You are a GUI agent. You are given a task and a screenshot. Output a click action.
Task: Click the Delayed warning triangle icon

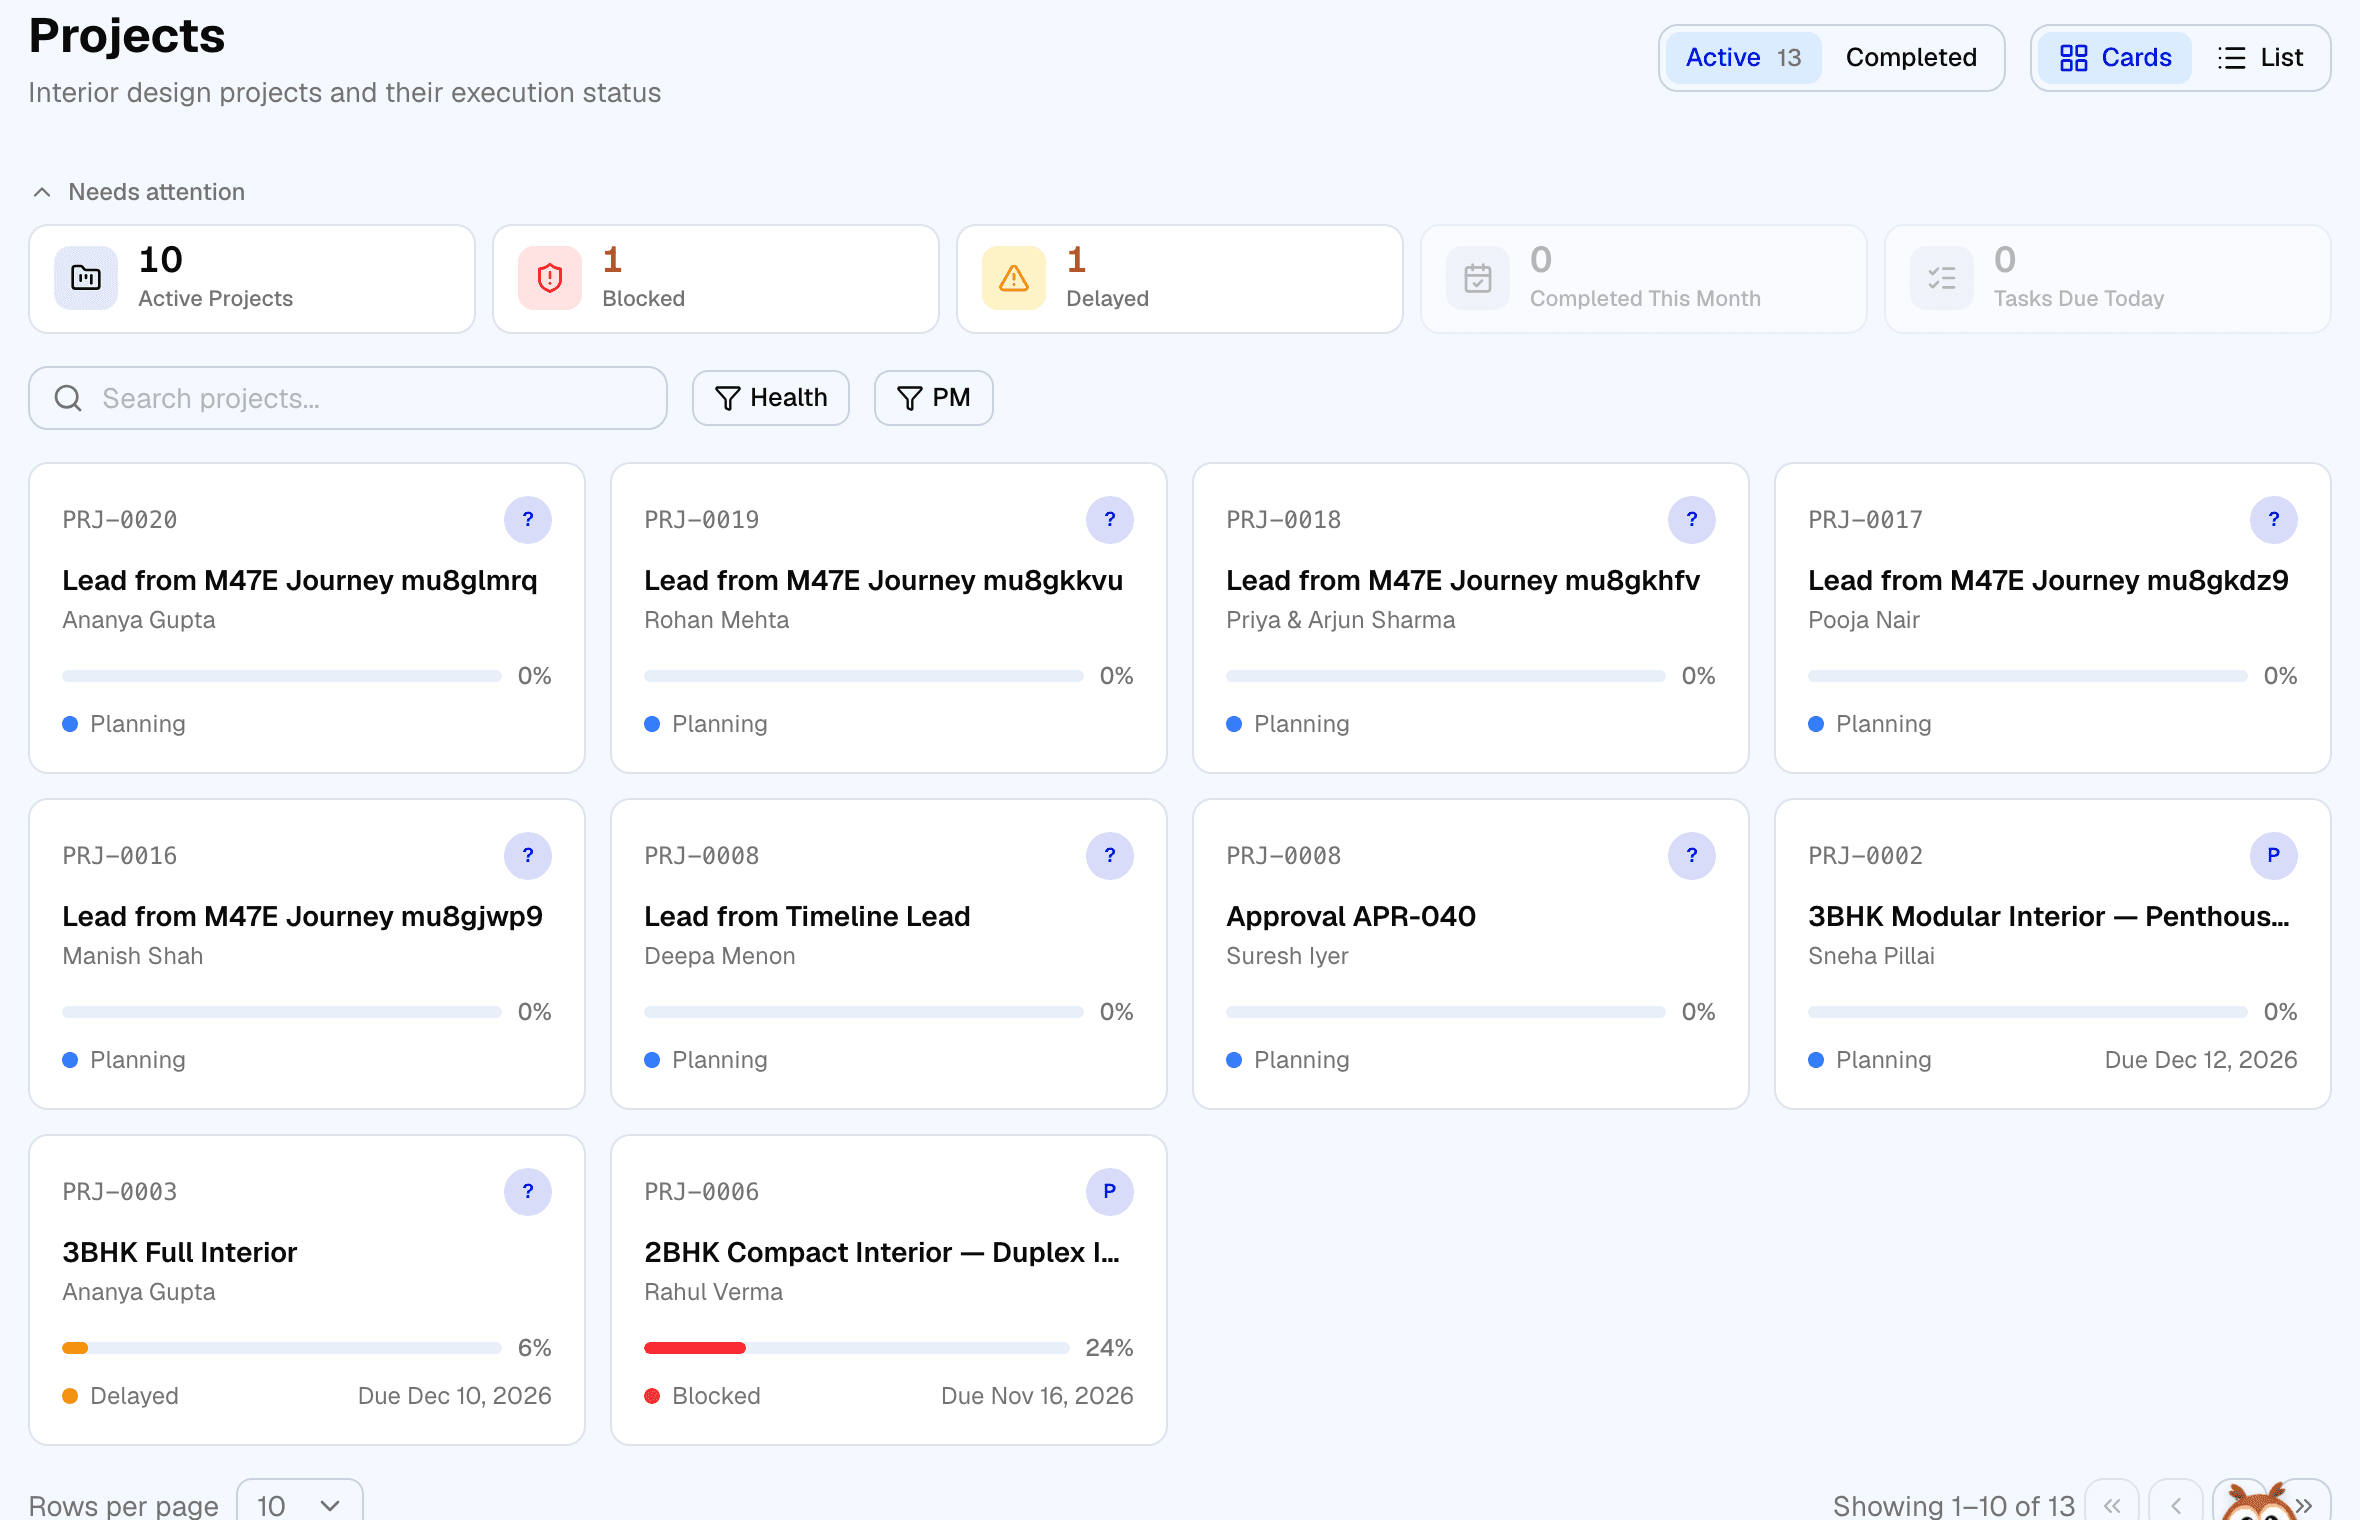coord(1014,278)
